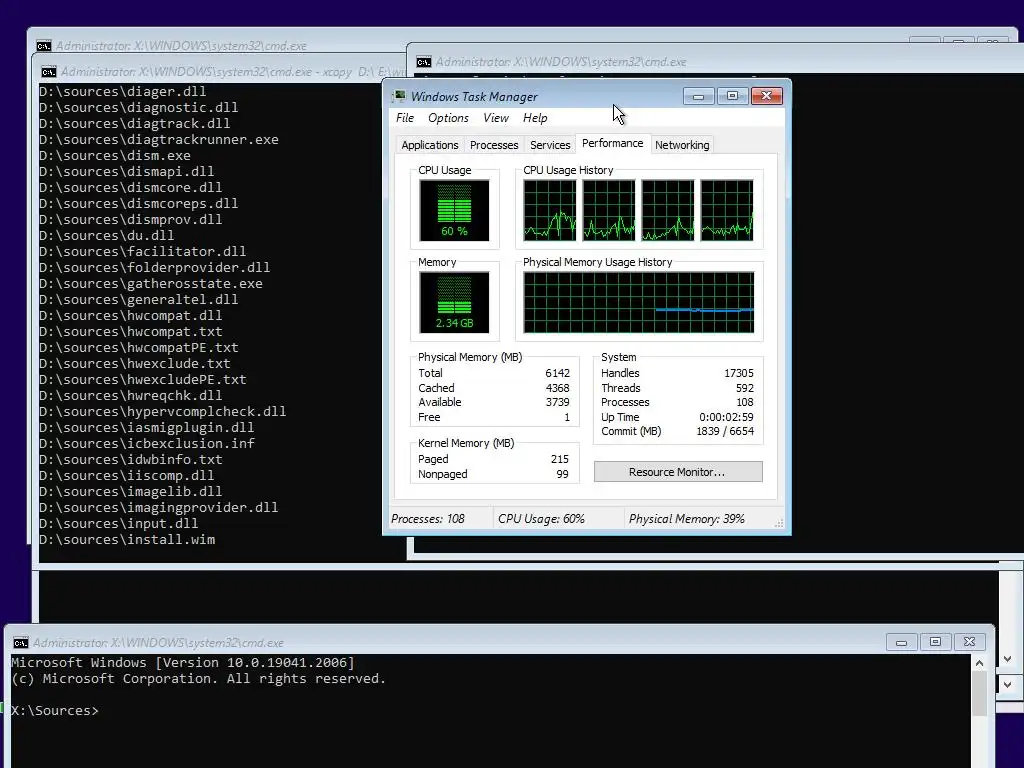Click the D:\sources\dism.exe line
The width and height of the screenshot is (1024, 768).
[x=115, y=155]
